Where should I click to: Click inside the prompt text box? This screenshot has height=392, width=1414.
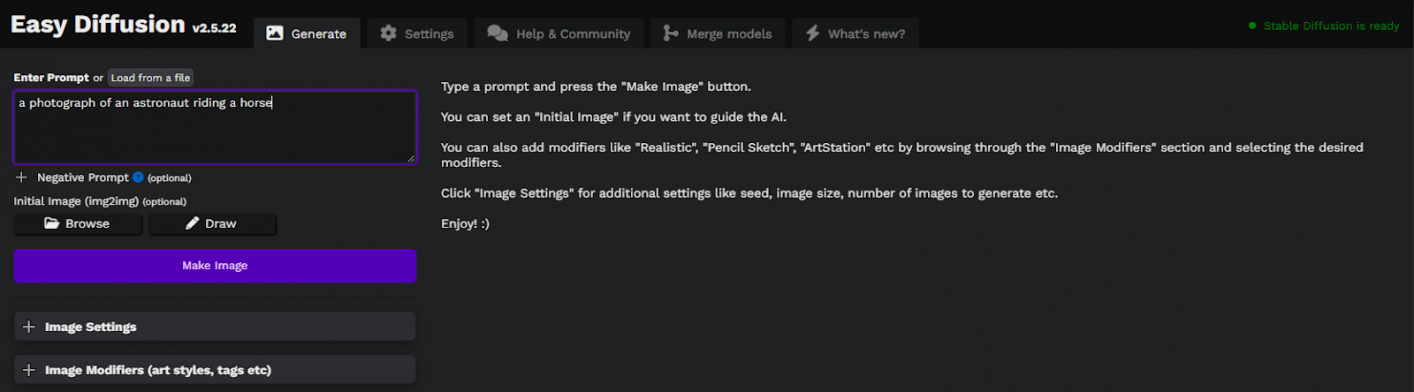(x=215, y=127)
